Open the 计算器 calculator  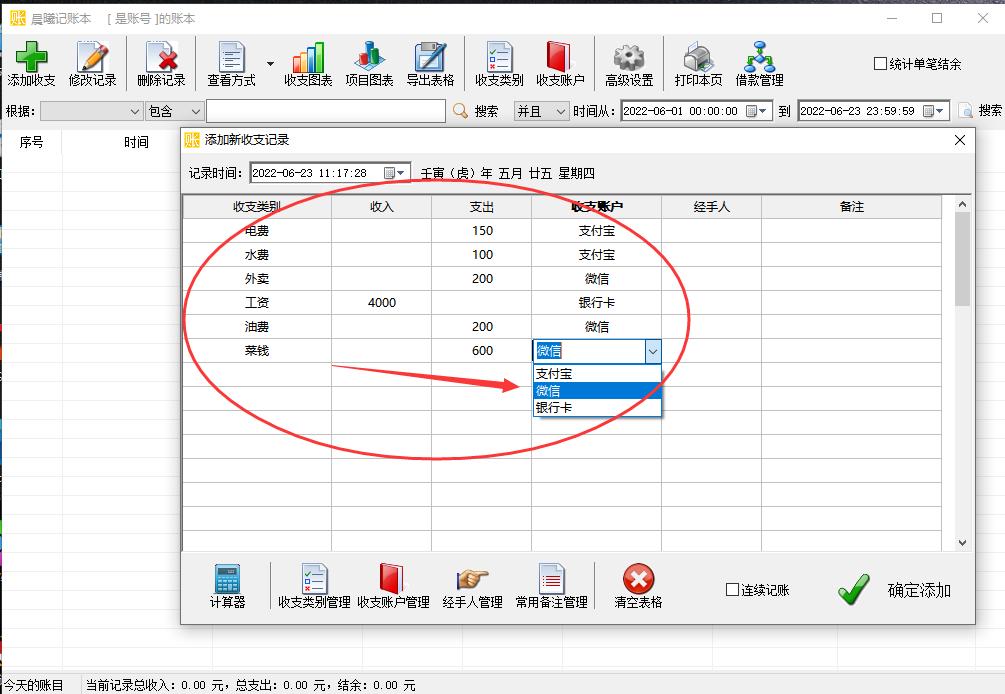coord(227,586)
